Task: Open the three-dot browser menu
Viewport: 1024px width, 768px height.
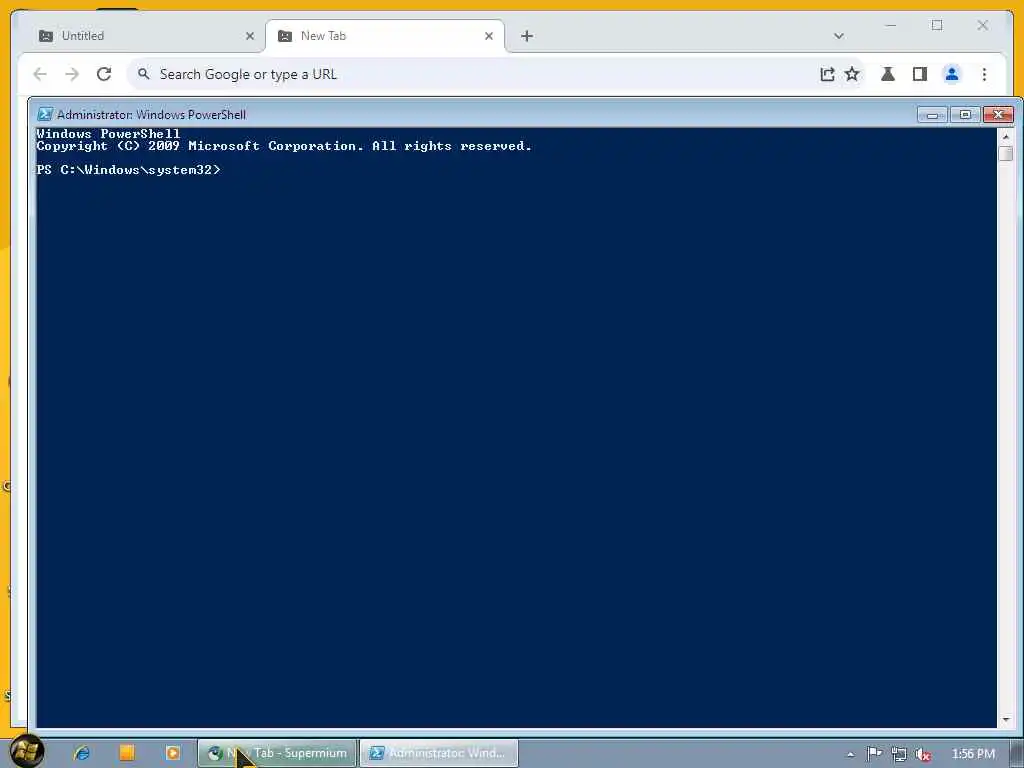Action: [984, 74]
